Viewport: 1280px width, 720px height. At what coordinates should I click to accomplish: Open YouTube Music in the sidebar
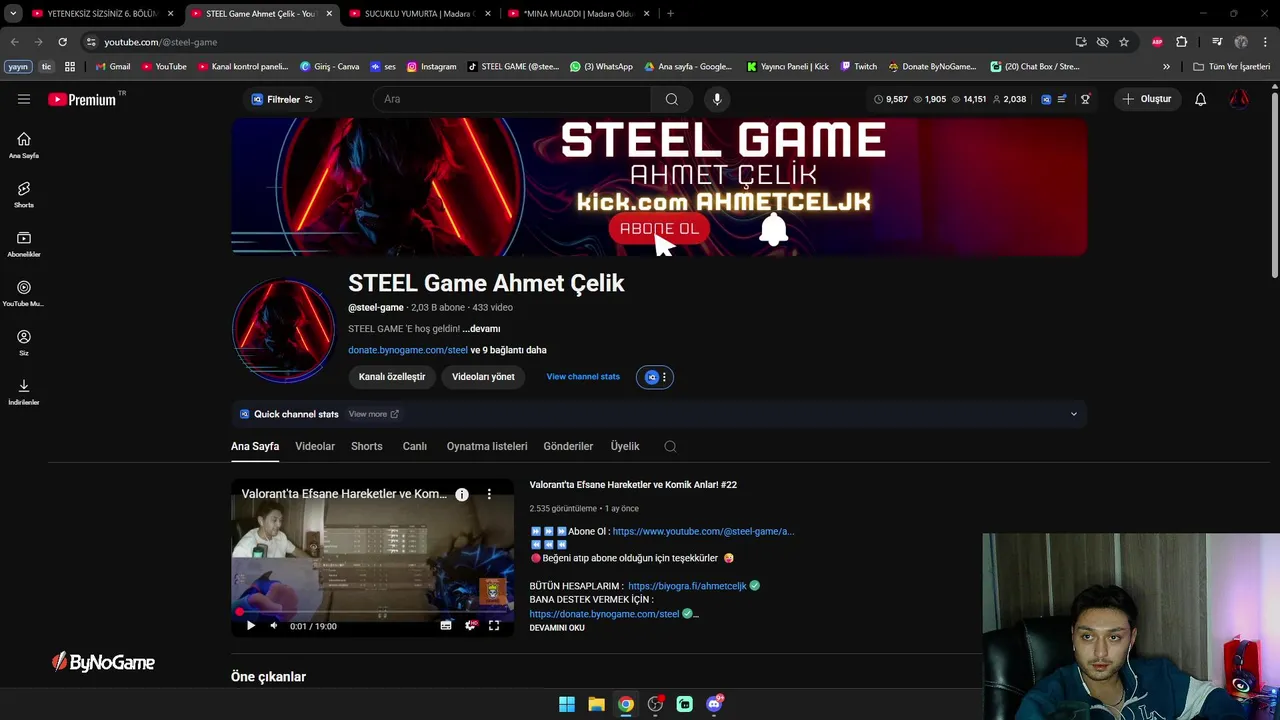tap(24, 293)
